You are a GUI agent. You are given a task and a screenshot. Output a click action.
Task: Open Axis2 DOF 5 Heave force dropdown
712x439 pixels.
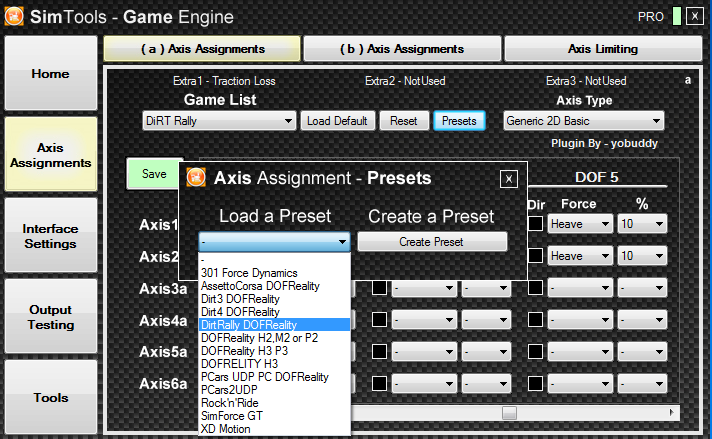(580, 256)
